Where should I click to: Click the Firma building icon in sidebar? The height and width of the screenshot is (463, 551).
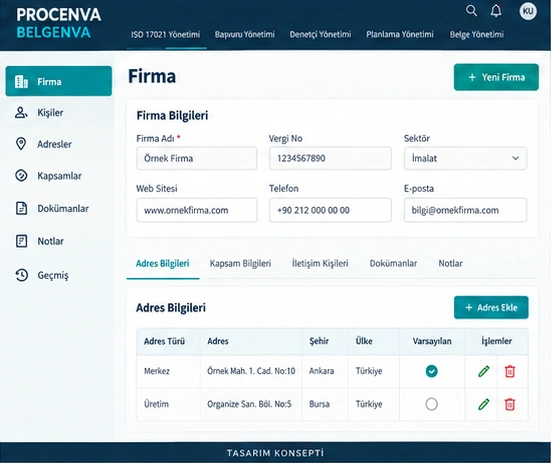tap(21, 81)
